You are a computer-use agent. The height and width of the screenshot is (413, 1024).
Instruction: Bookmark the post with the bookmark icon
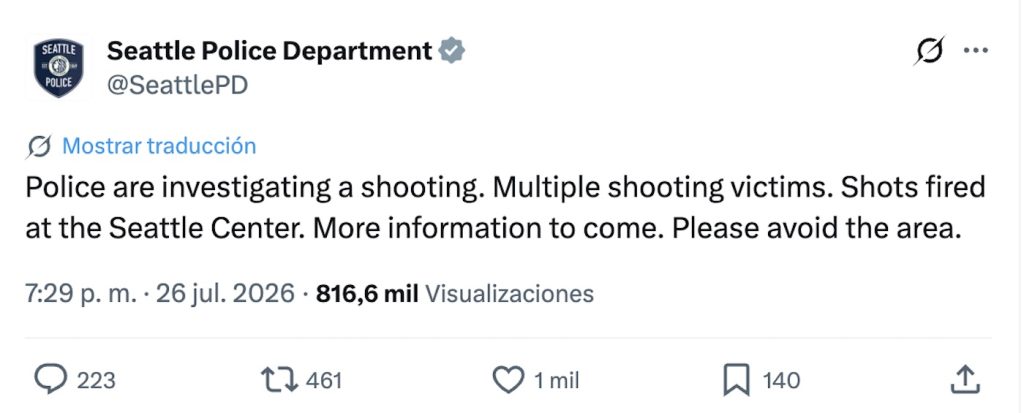point(737,380)
